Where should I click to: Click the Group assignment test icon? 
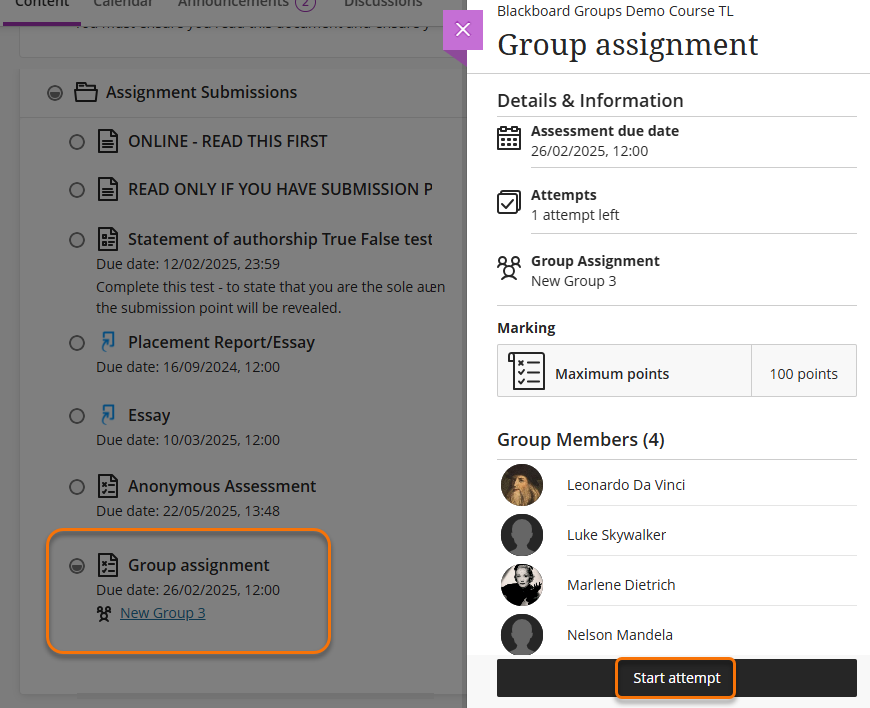tap(107, 566)
